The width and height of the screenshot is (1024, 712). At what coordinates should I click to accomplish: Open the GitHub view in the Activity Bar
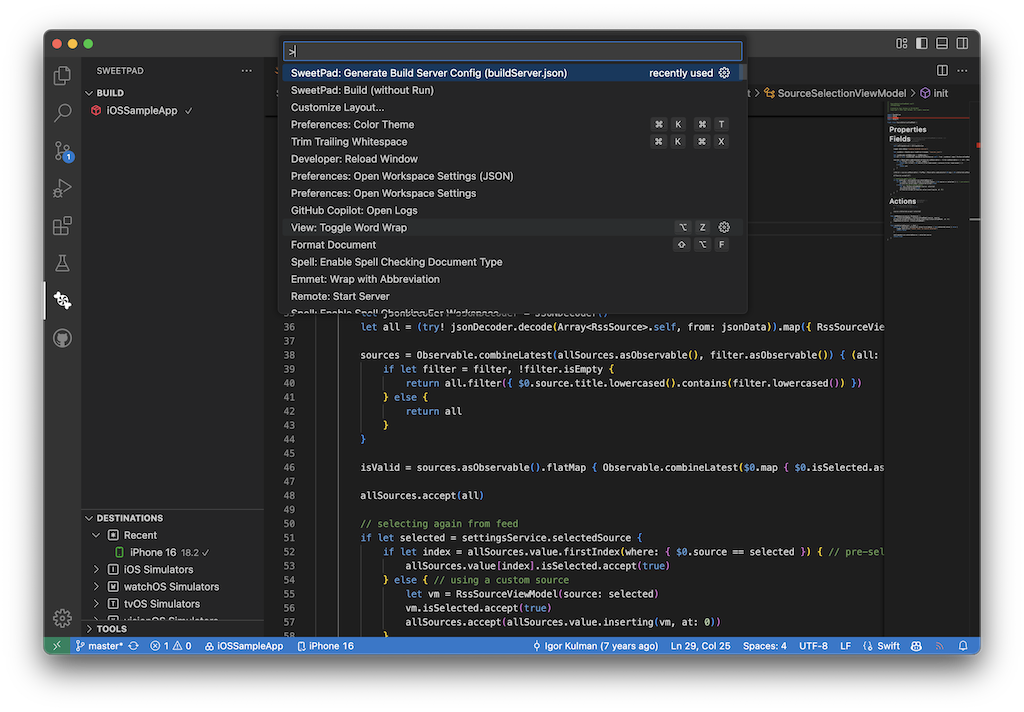coord(62,338)
